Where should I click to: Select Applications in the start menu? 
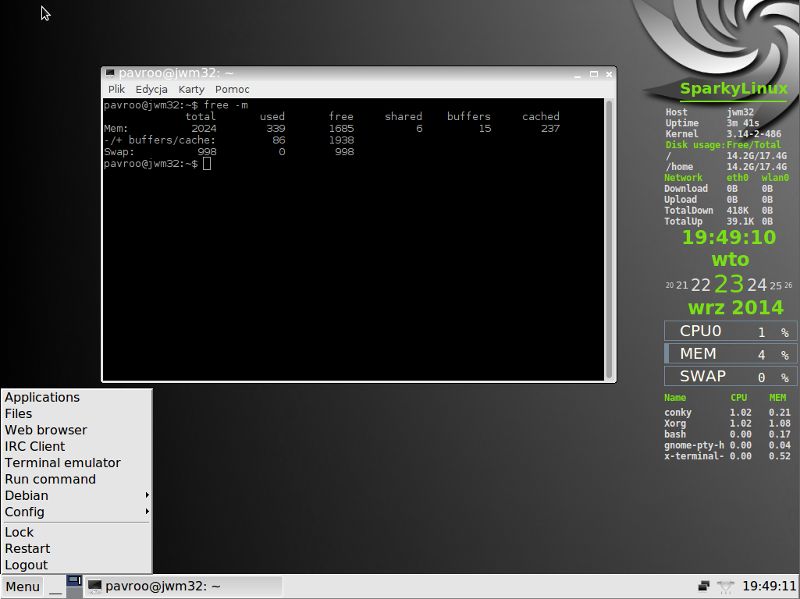point(42,397)
